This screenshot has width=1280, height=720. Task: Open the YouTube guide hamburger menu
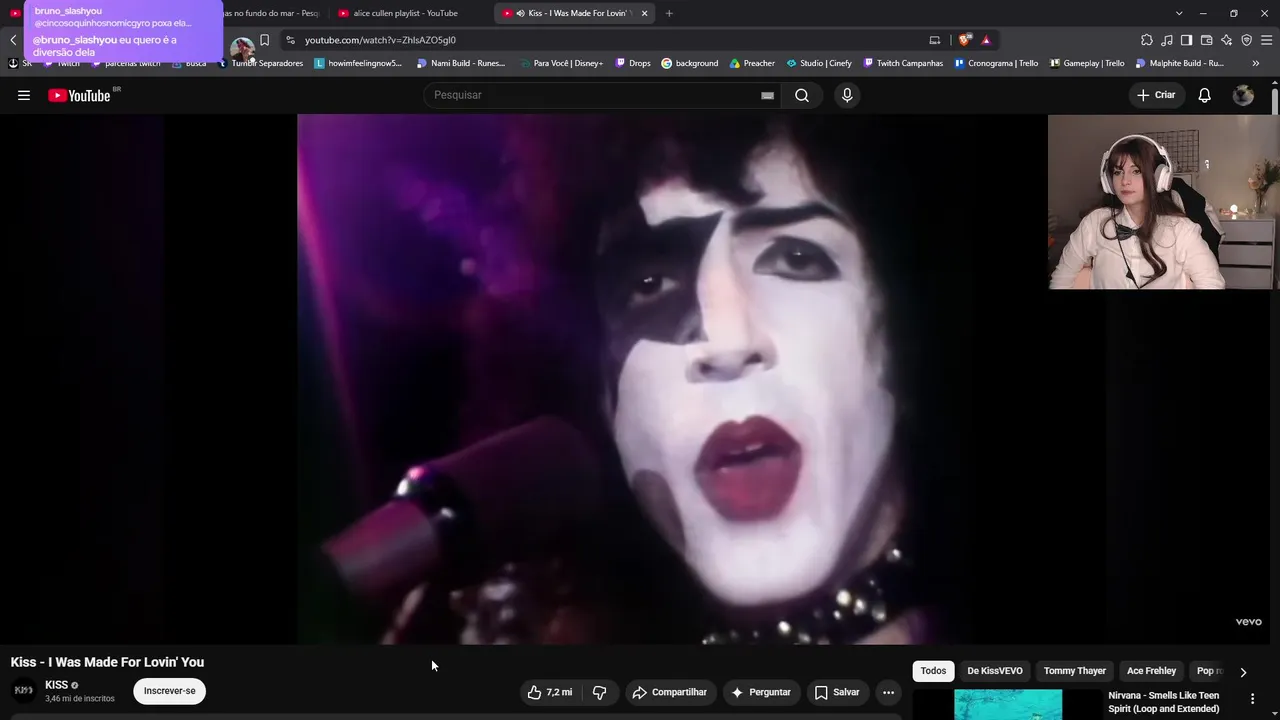tap(24, 95)
